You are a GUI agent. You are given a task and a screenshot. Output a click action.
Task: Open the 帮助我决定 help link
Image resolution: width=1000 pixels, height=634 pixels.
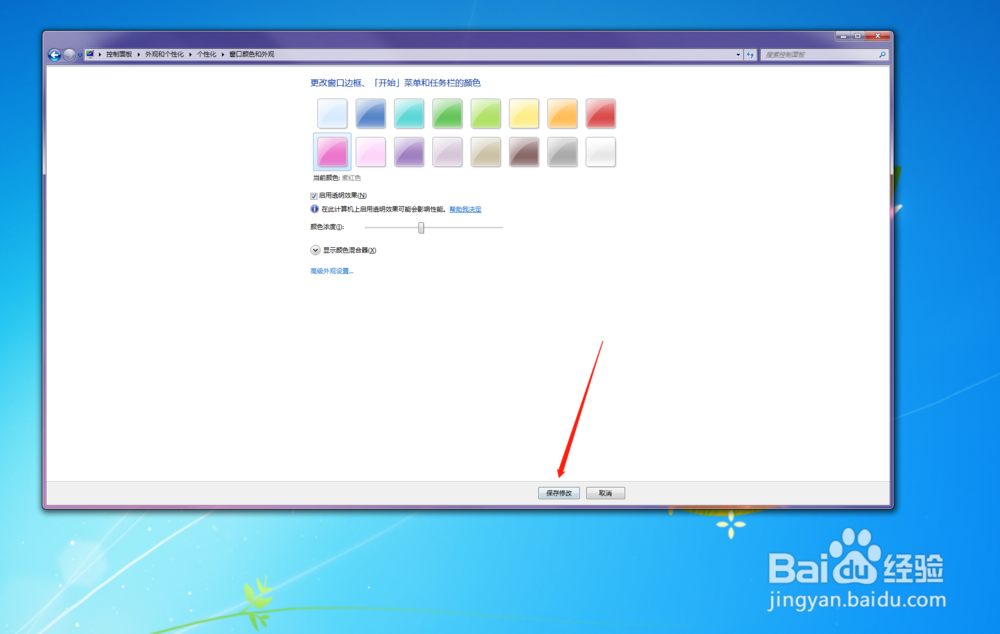click(x=465, y=209)
